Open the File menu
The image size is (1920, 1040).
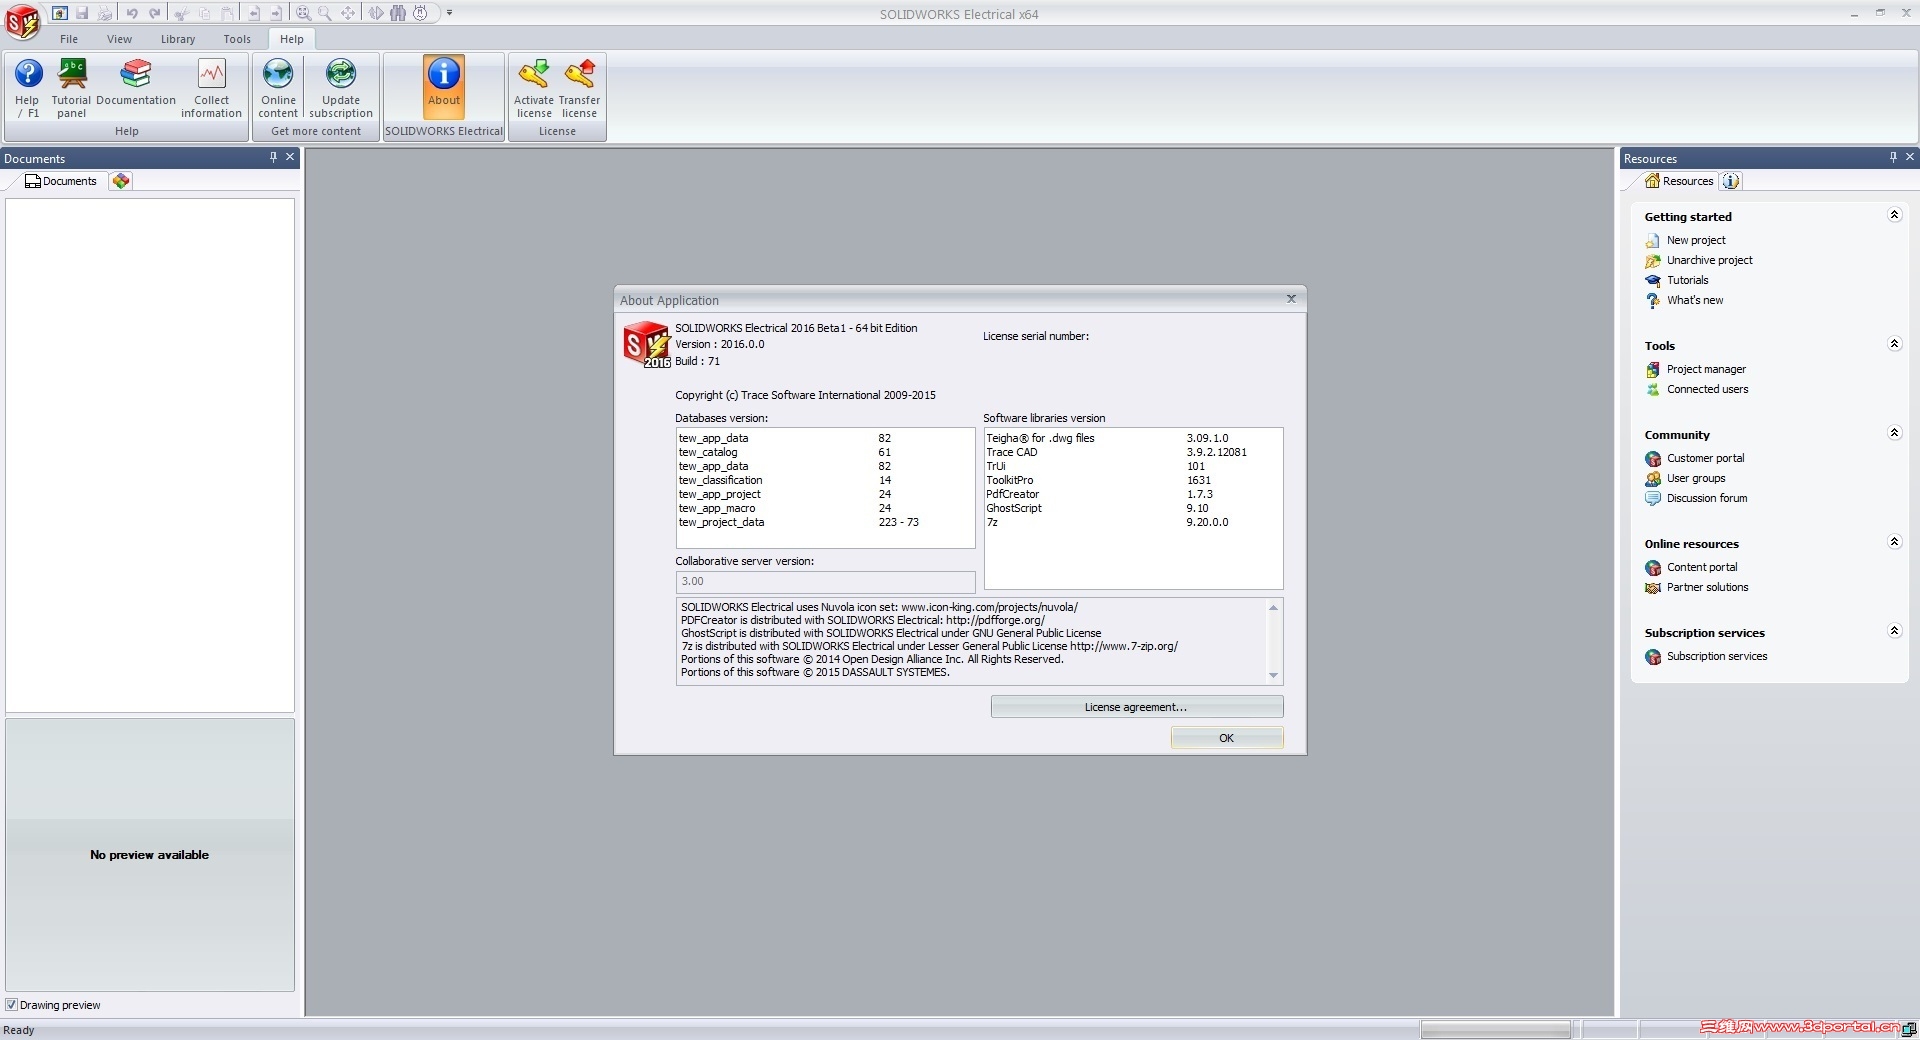point(69,39)
